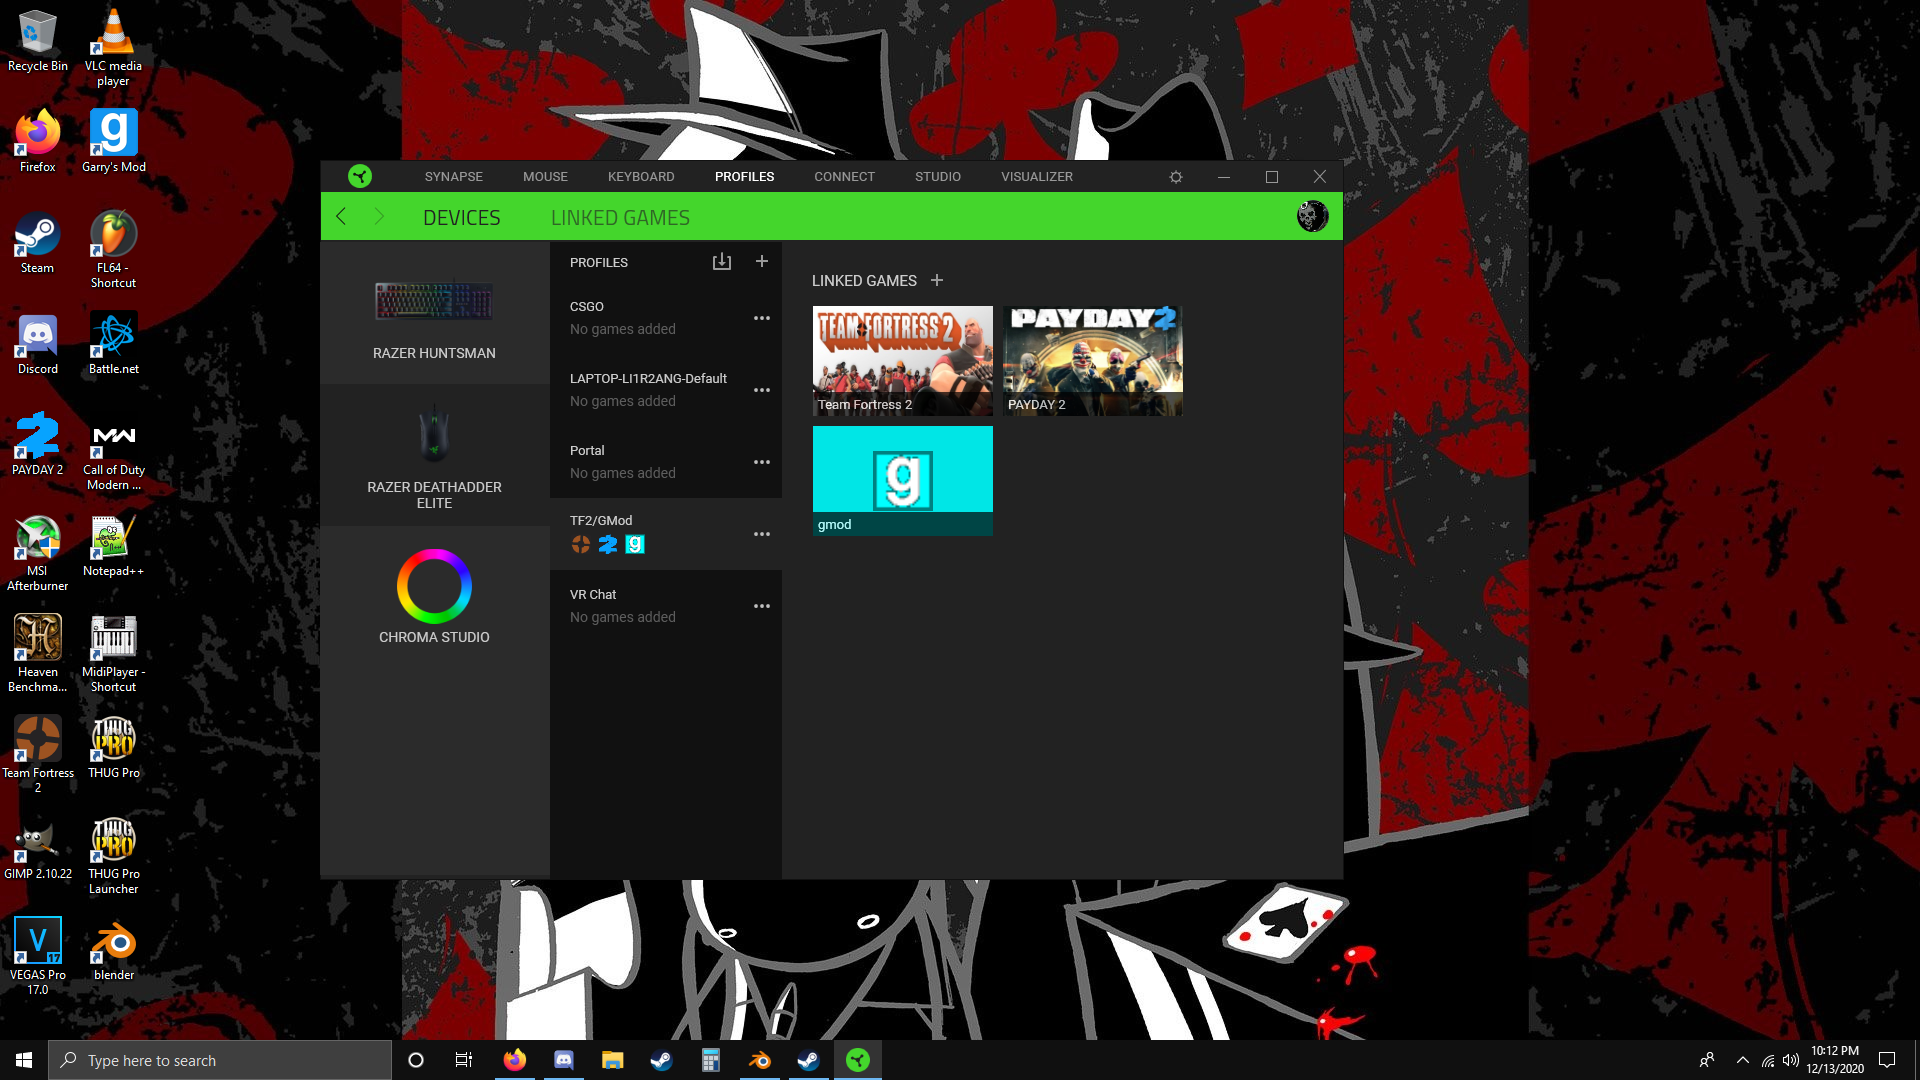Screen dimensions: 1920x1080
Task: Open Discord from the taskbar
Action: (564, 1060)
